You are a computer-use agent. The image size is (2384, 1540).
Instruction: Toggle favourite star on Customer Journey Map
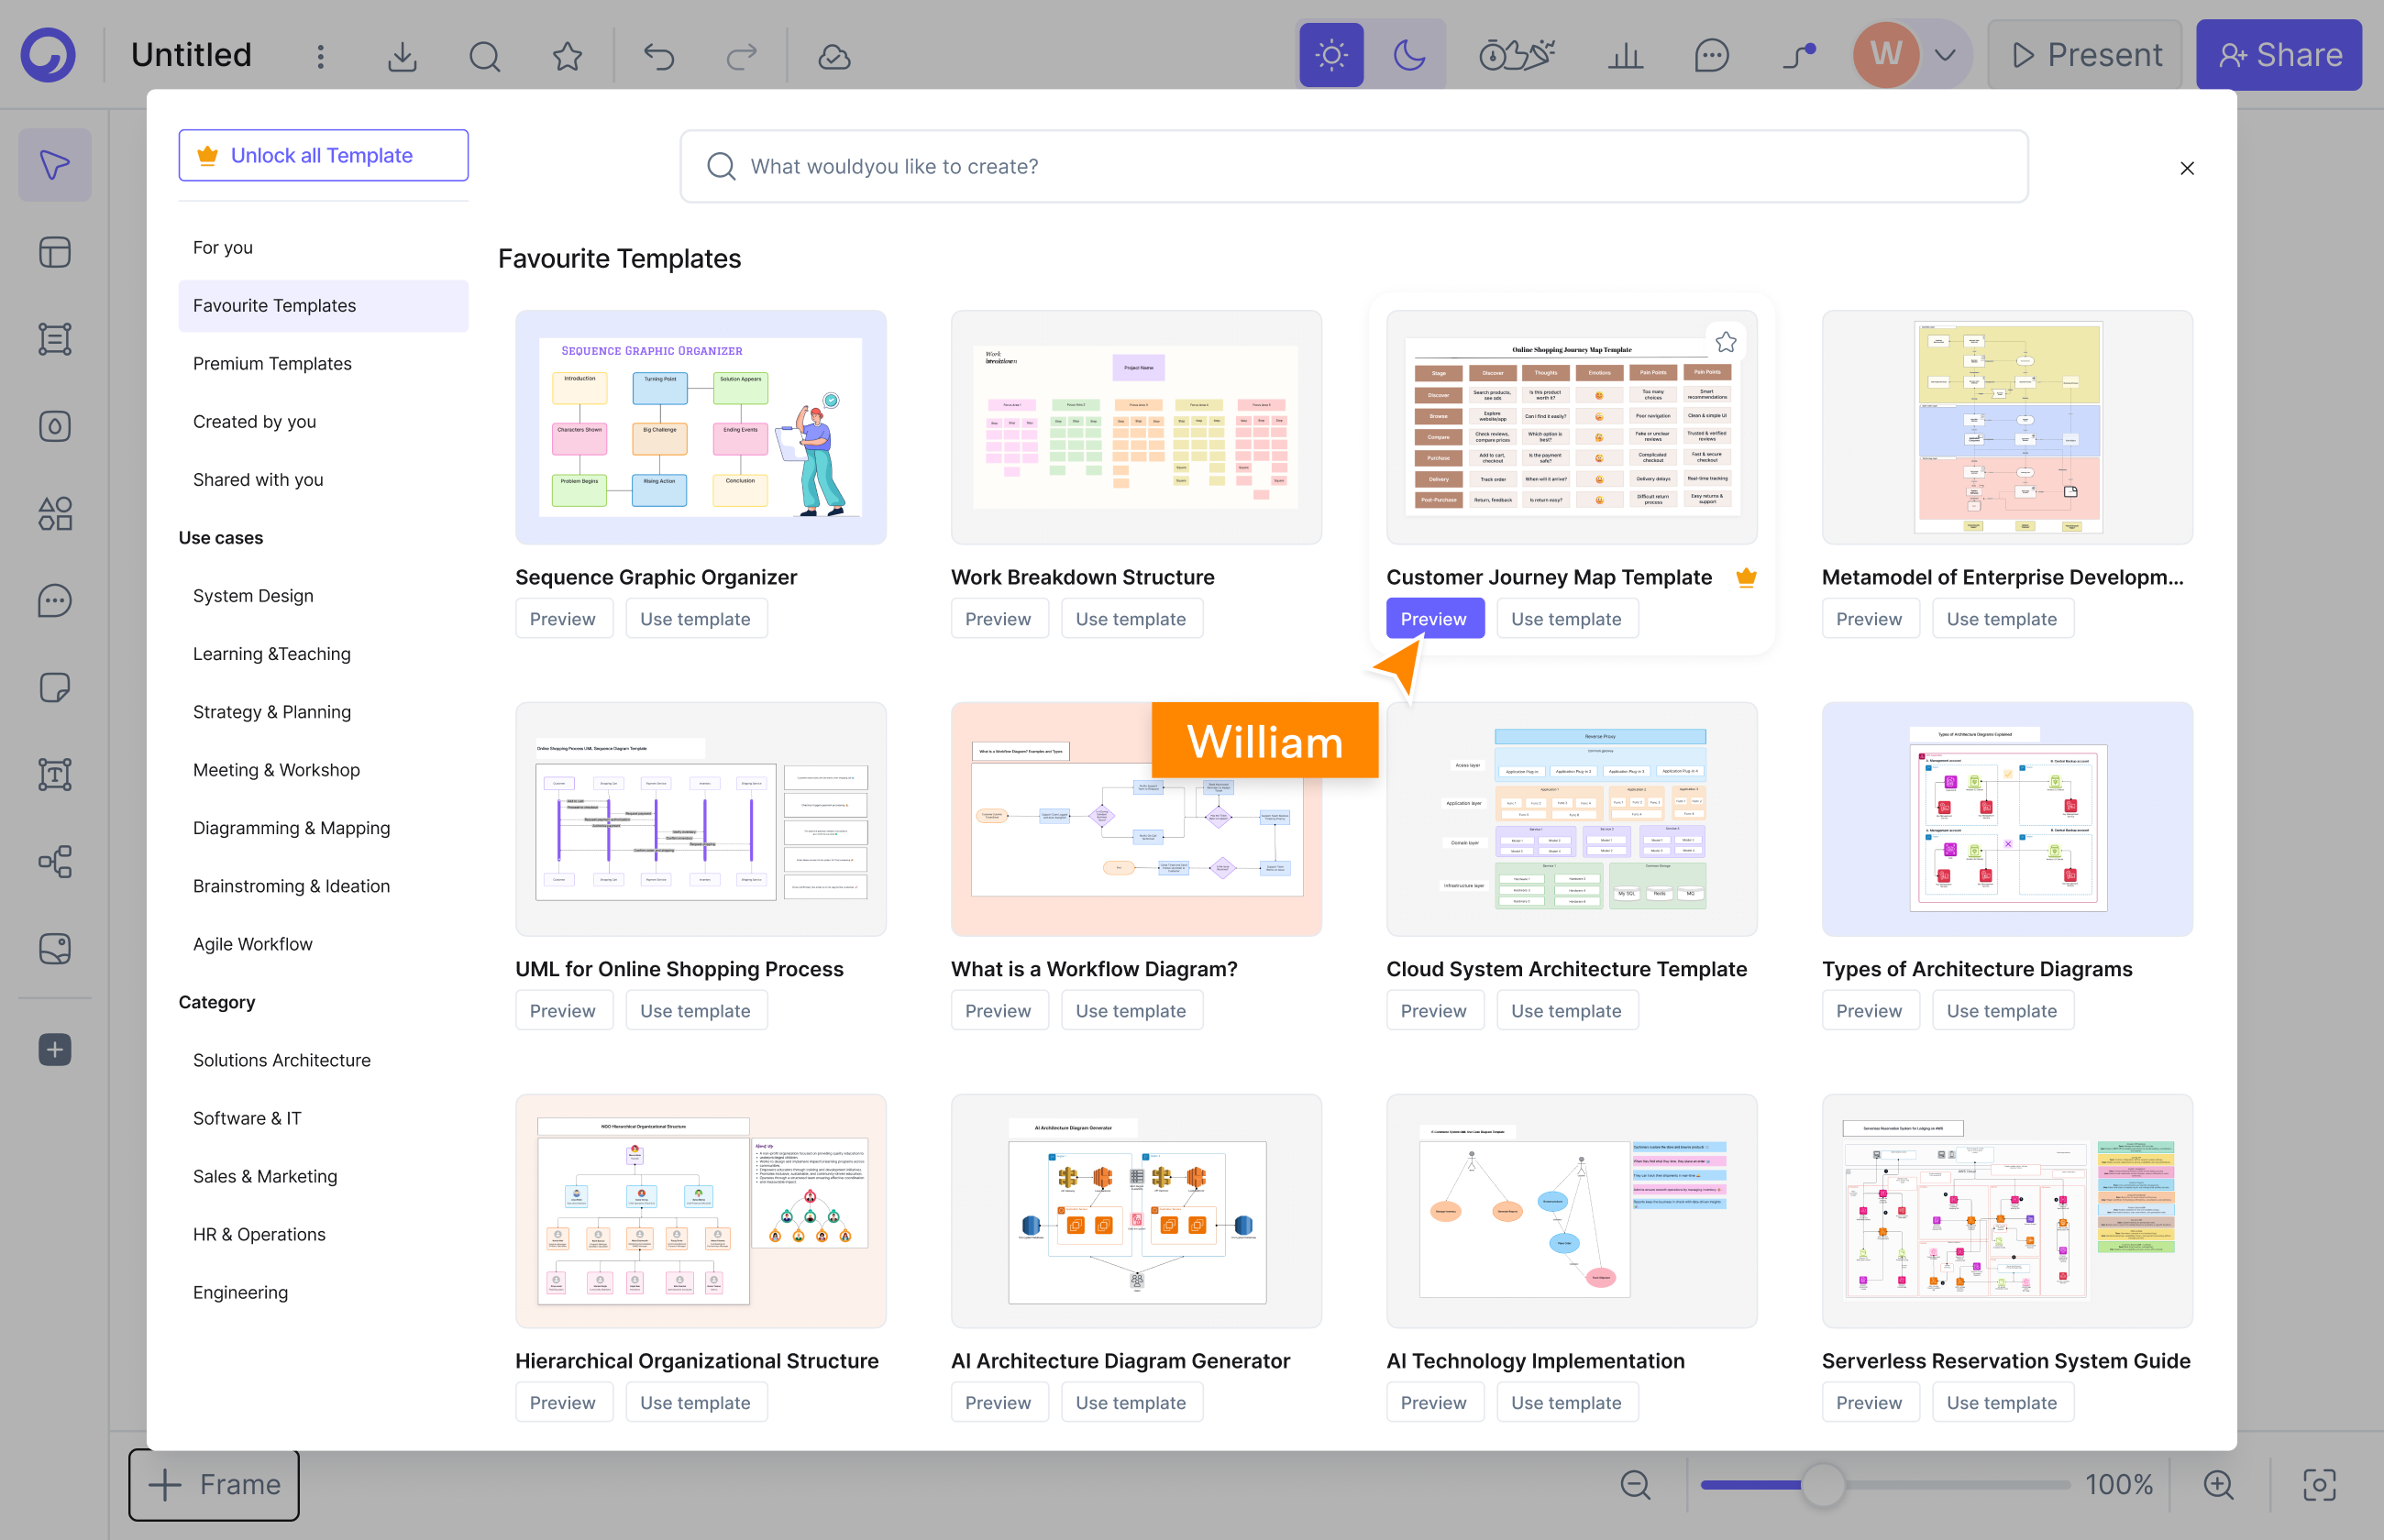pos(1726,342)
